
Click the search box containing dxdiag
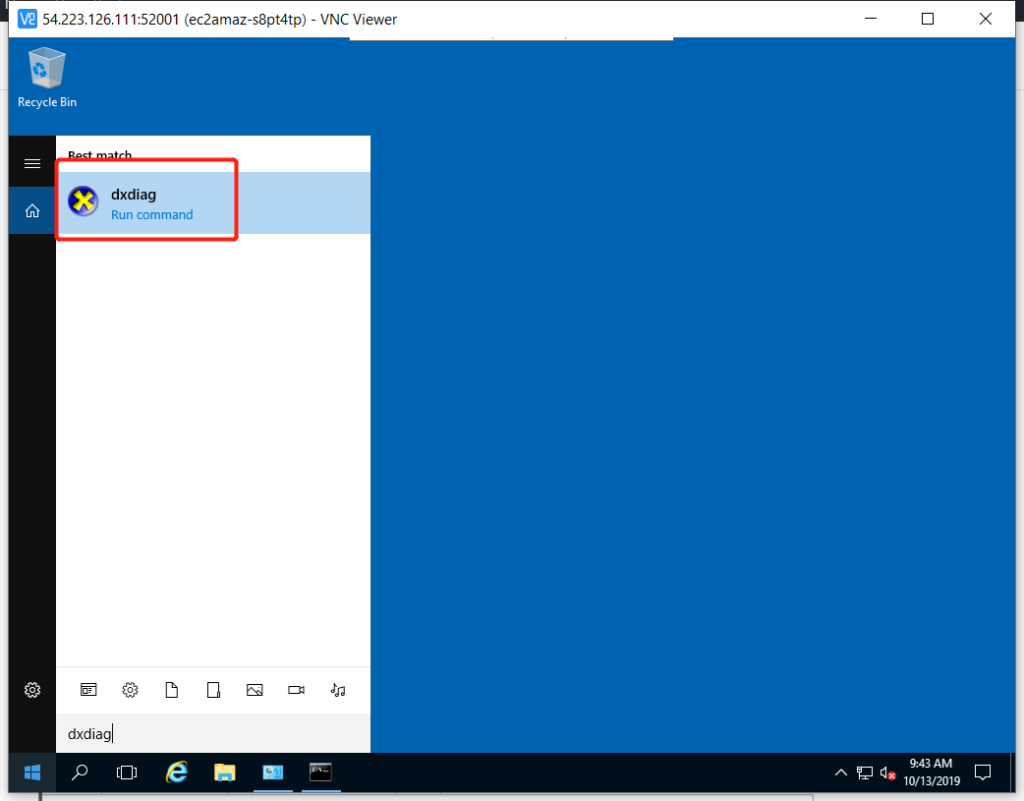[212, 734]
